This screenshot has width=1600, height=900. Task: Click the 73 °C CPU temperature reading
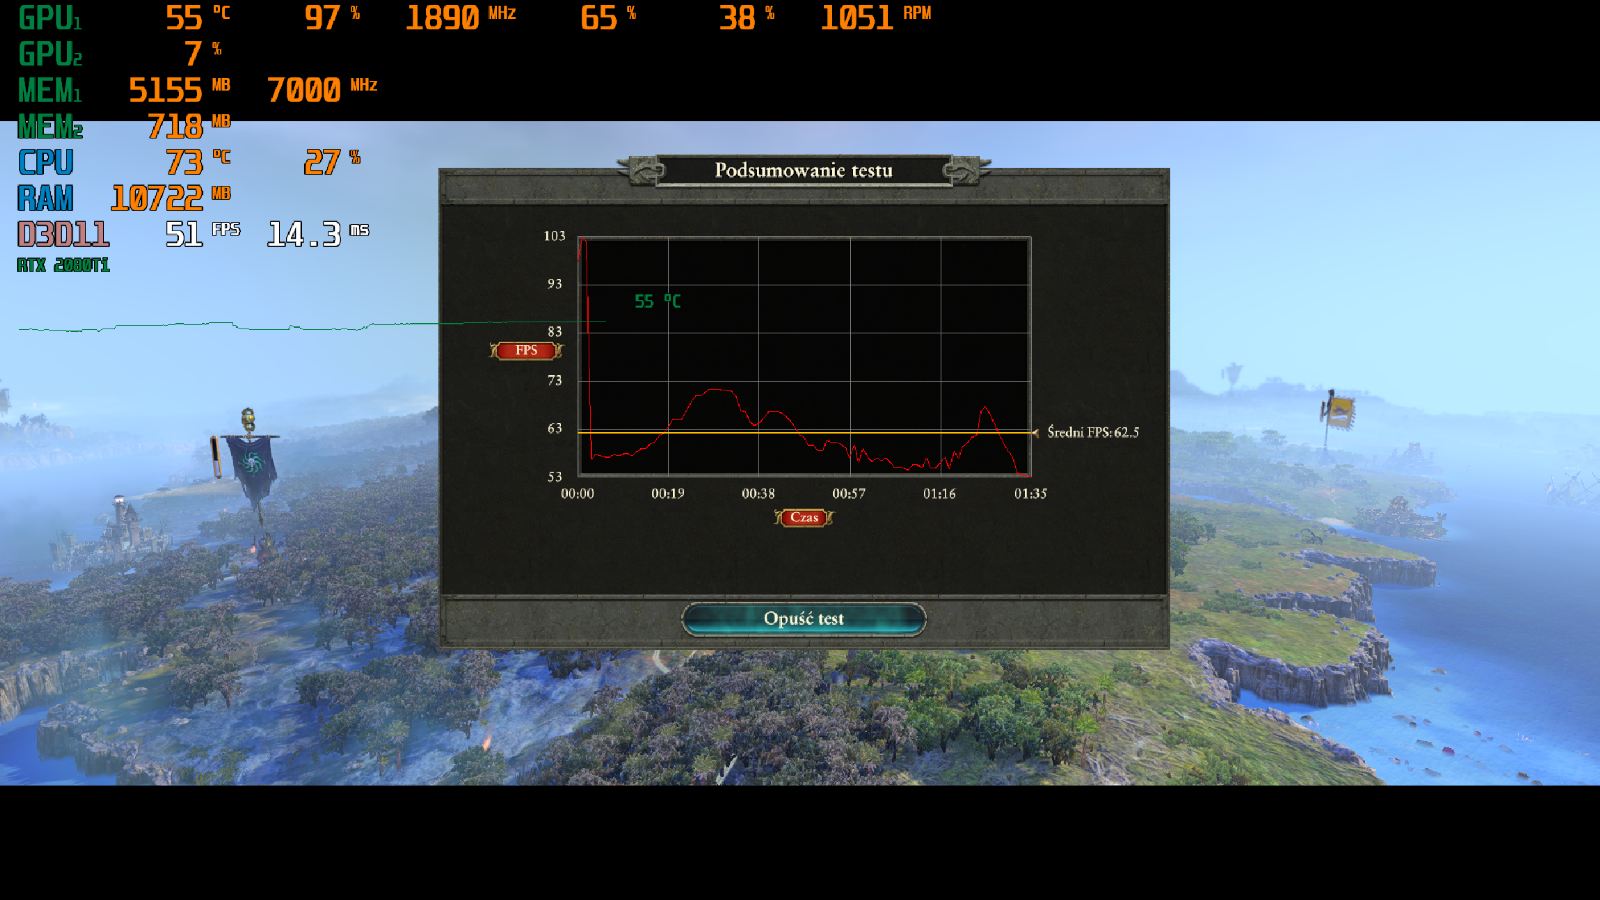pos(198,162)
